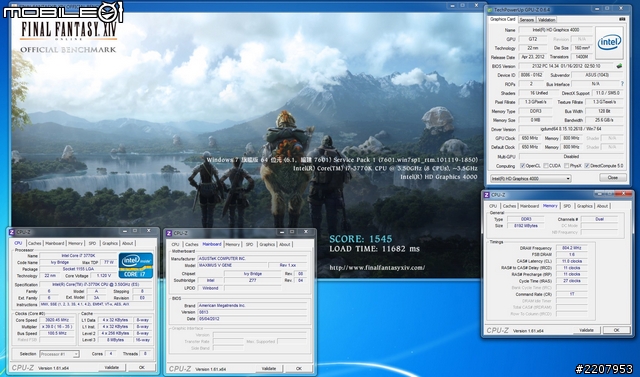Screen dimensions: 640x377
Task: Open Mainboard tab in the CPU-Z CPU window
Action: click(x=55, y=243)
